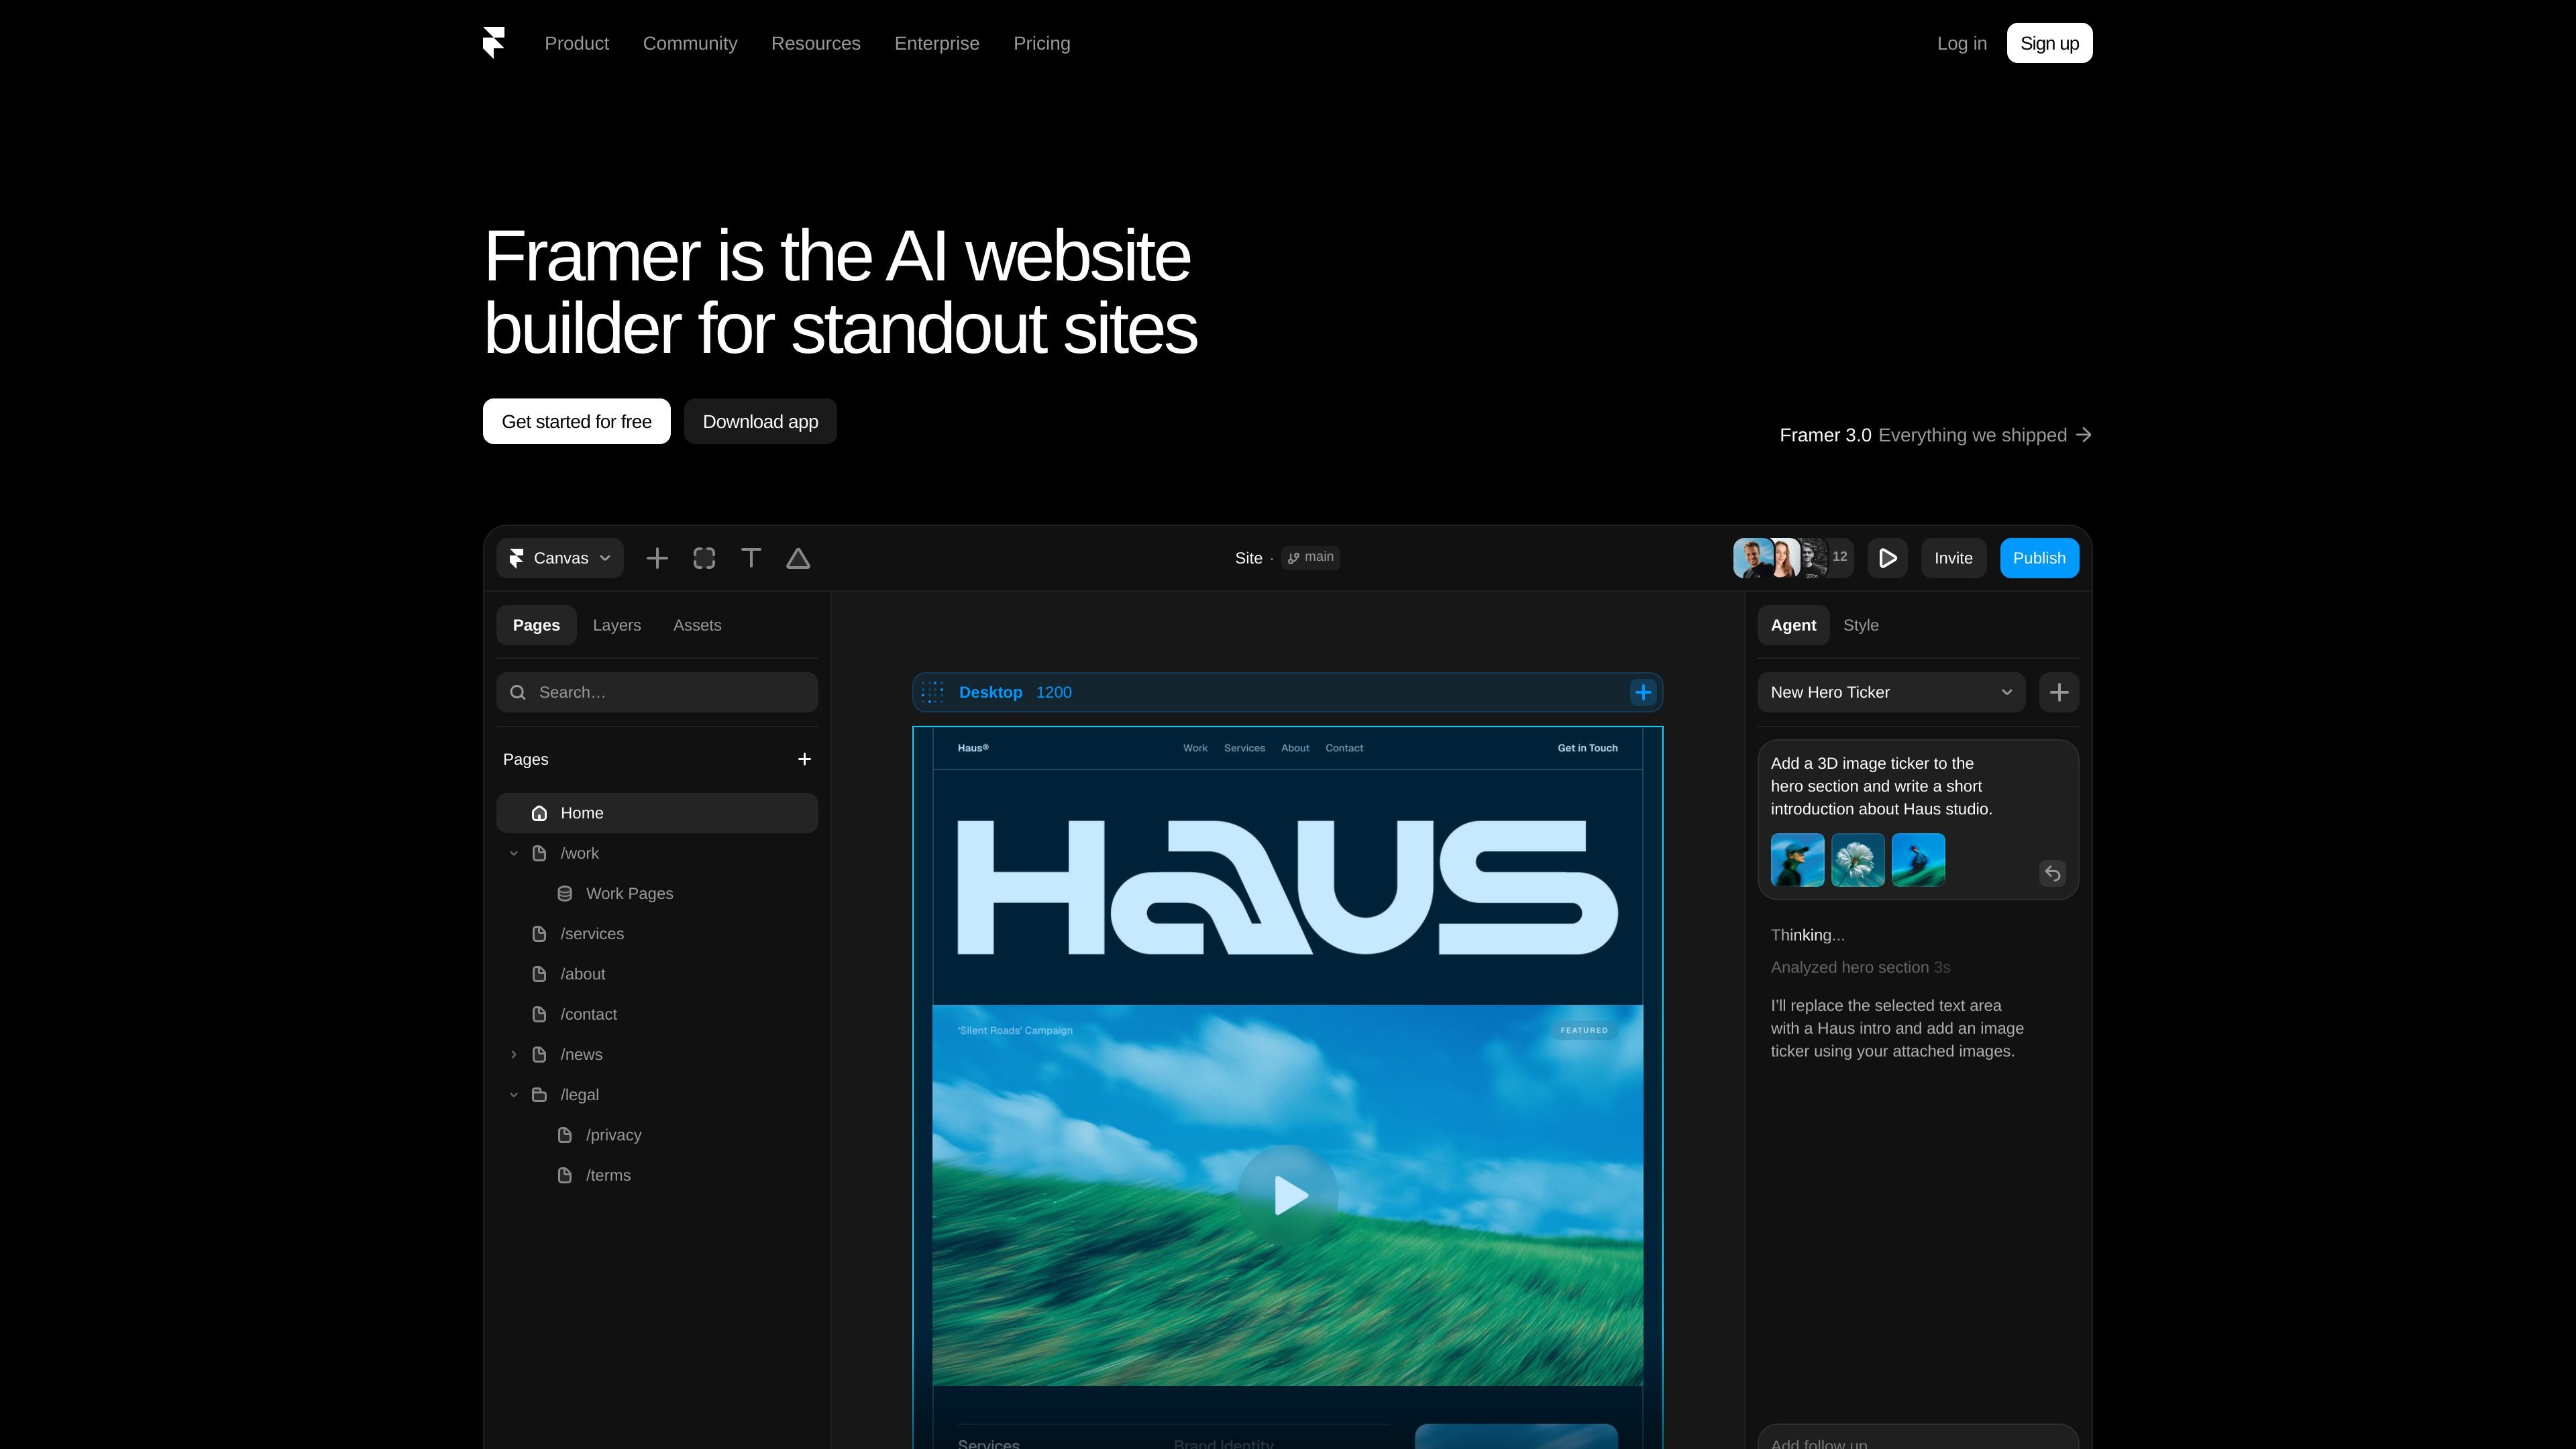Click Get in Touch in Haus preview
This screenshot has height=1449, width=2576.
coord(1587,748)
